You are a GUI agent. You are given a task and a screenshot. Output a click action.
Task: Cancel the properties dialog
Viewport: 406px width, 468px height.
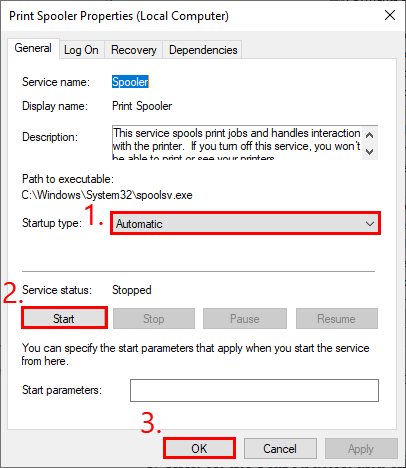tap(280, 448)
